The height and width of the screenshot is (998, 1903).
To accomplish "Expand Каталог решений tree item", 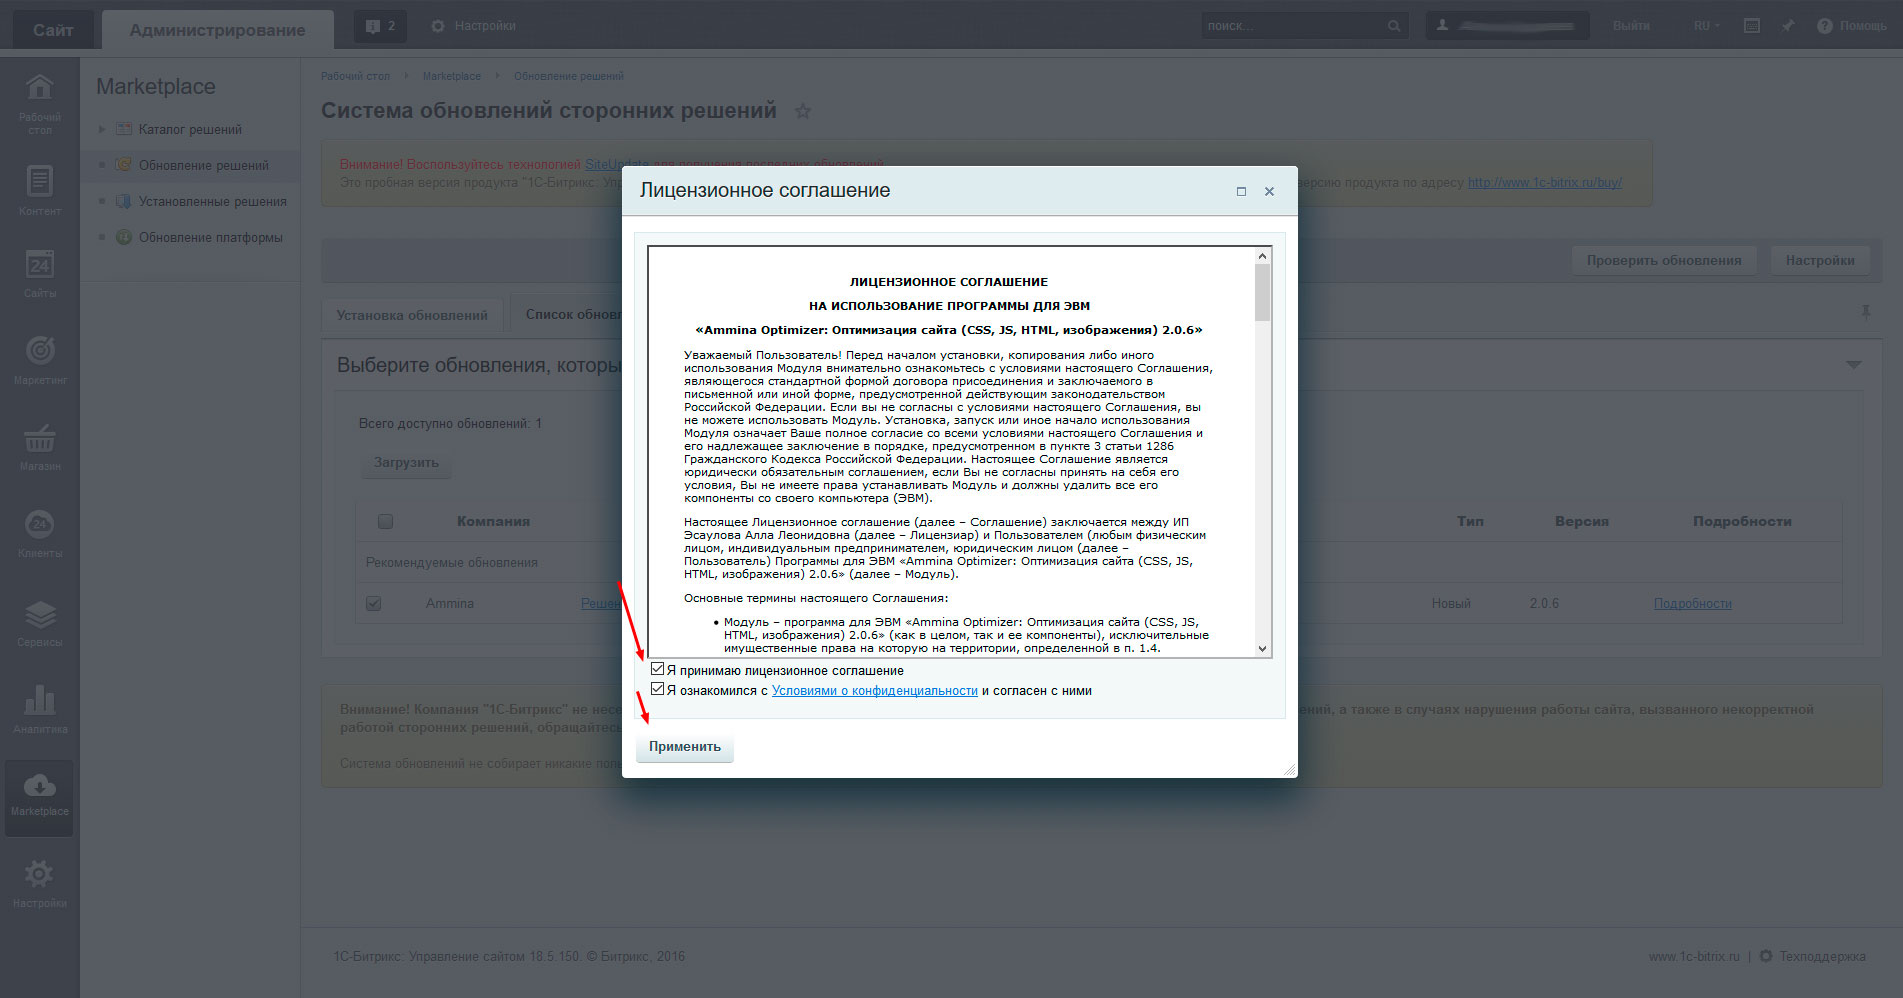I will click(102, 129).
